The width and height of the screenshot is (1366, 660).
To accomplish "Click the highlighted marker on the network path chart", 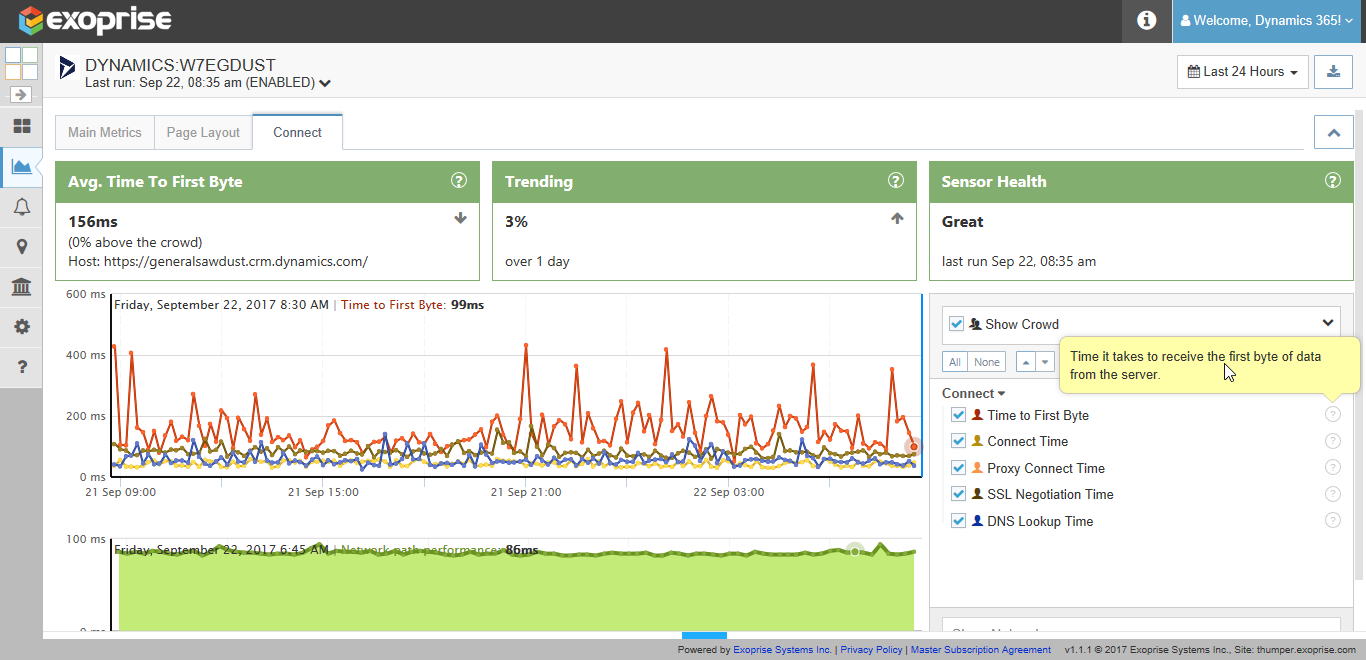I will tap(854, 550).
